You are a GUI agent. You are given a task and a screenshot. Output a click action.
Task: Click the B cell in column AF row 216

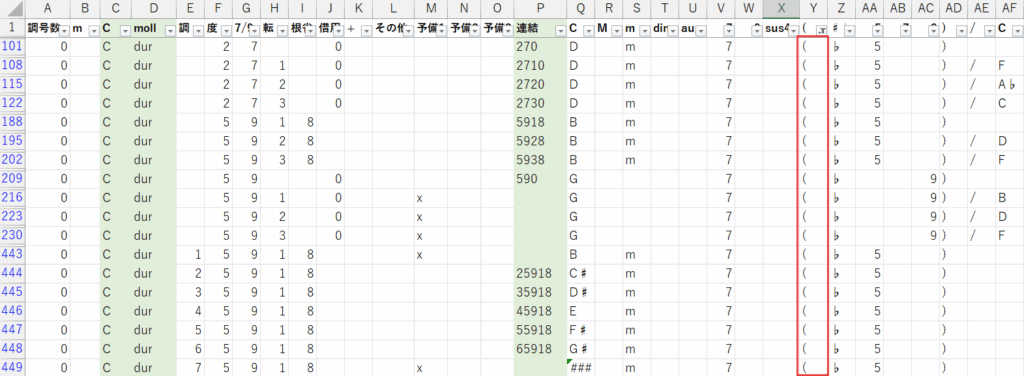pos(1009,198)
